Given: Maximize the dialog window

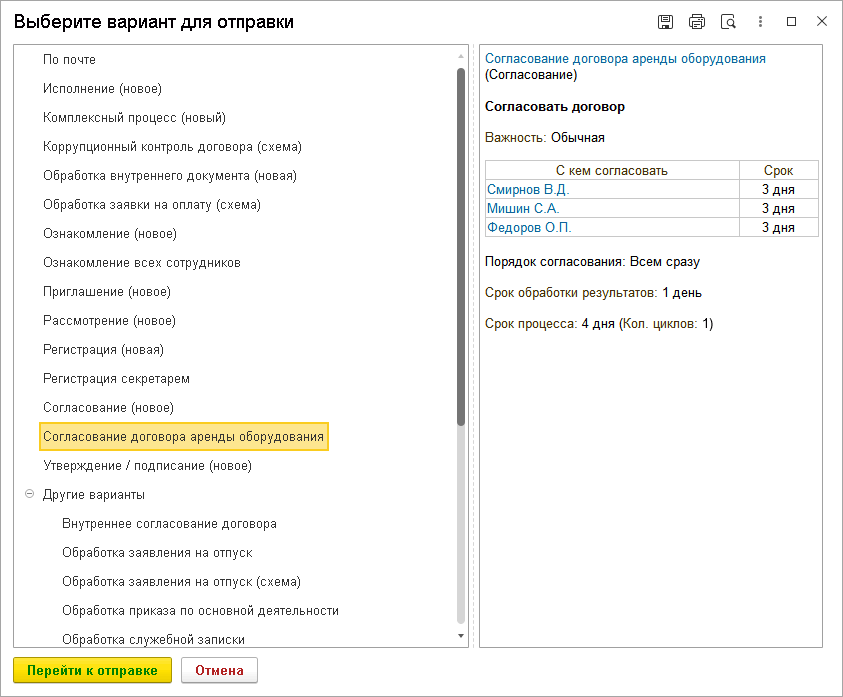Looking at the screenshot, I should tap(791, 22).
